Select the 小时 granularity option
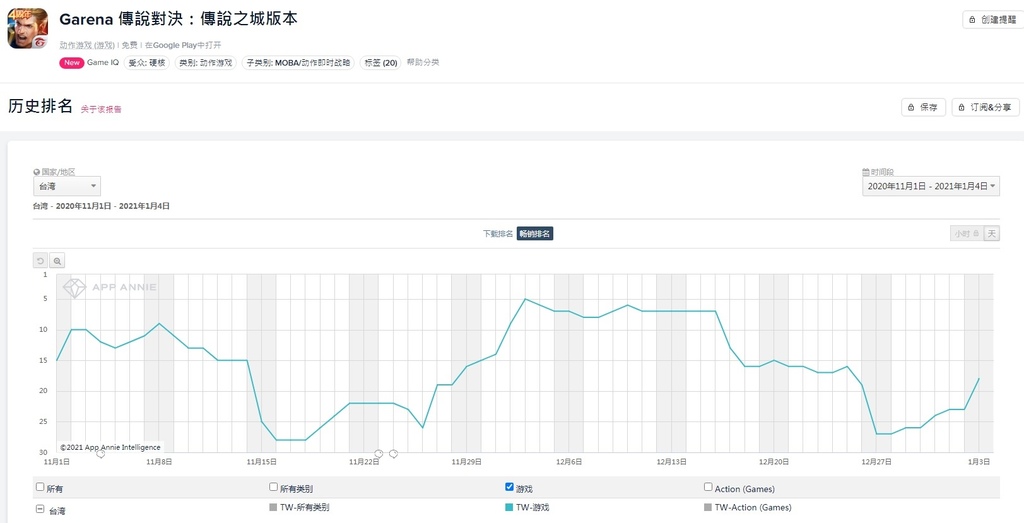This screenshot has width=1024, height=523. [x=966, y=234]
